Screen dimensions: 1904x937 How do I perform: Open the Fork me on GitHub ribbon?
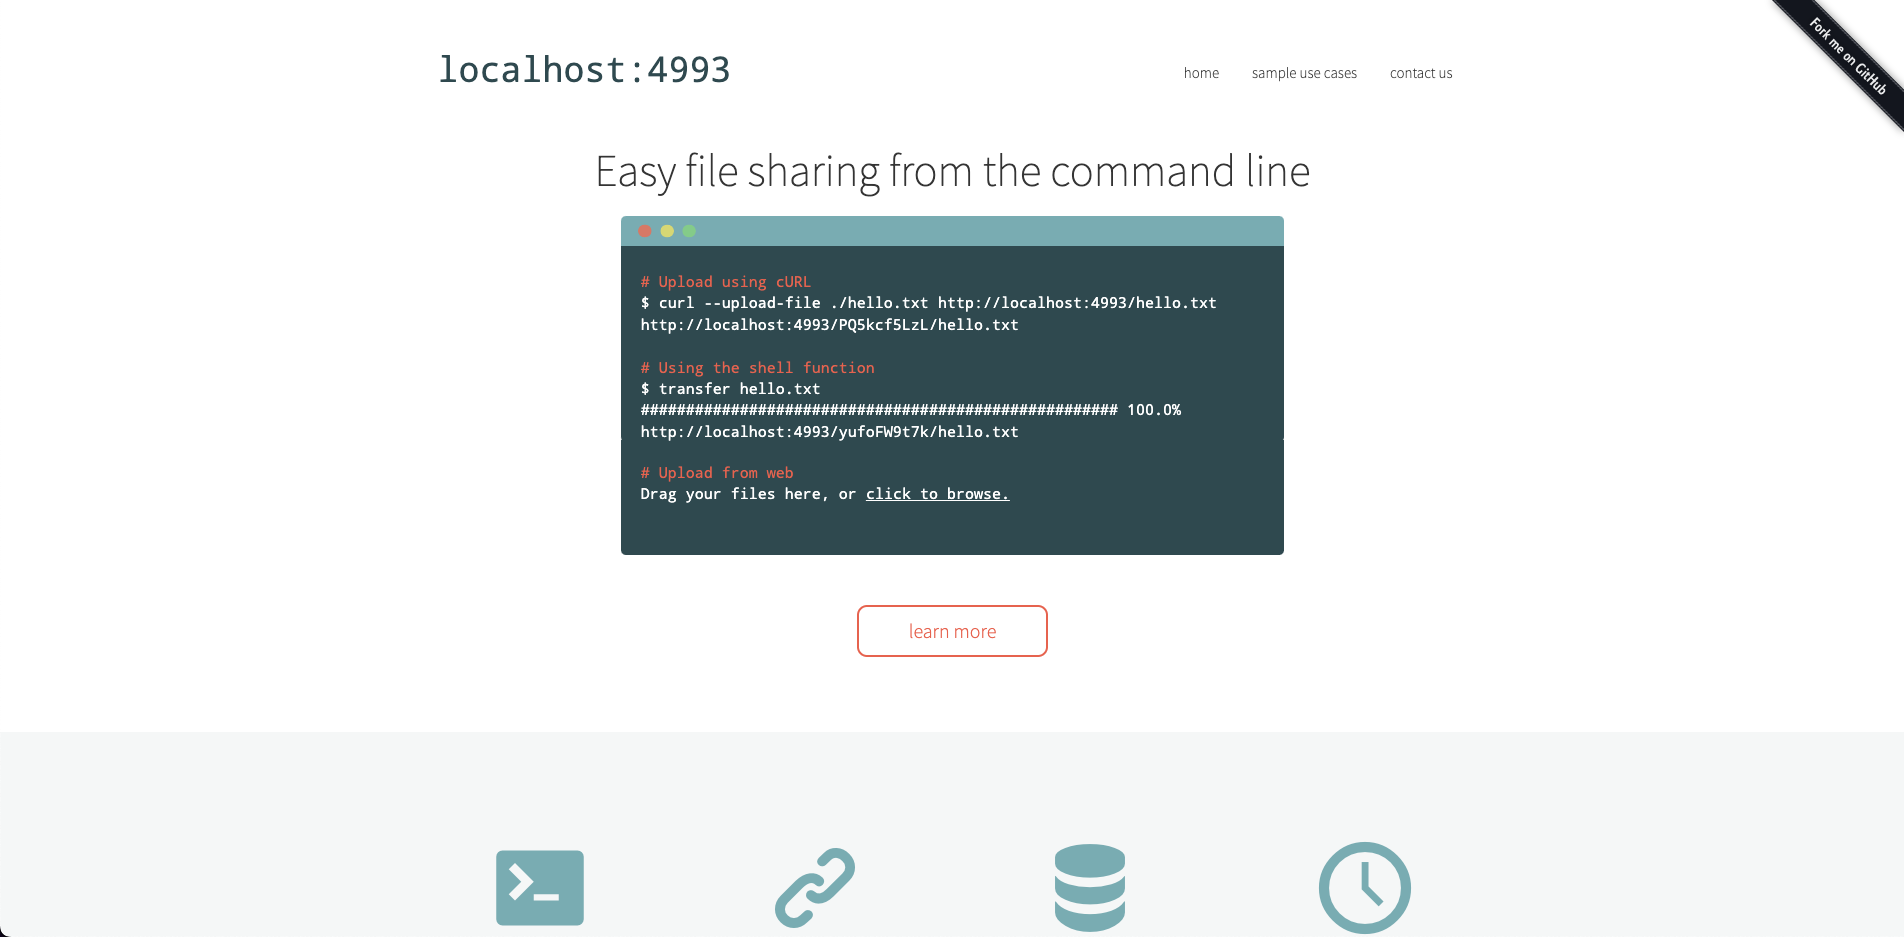point(1847,57)
